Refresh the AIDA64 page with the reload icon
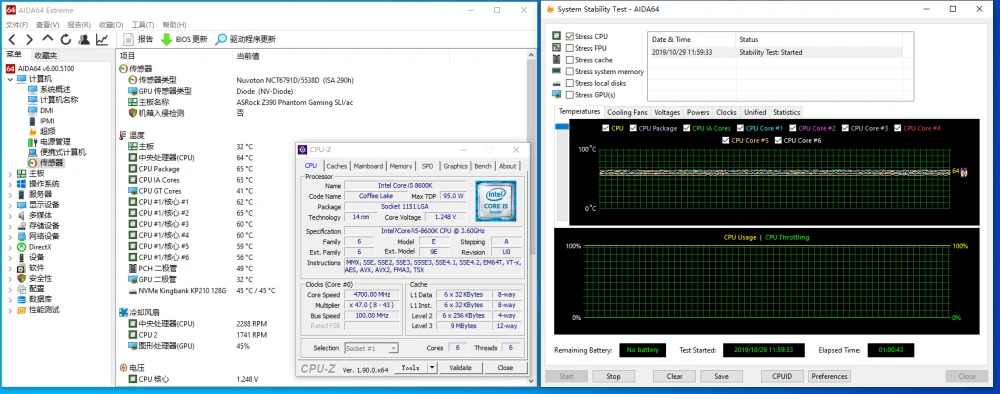This screenshot has width=1000, height=394. tap(66, 40)
